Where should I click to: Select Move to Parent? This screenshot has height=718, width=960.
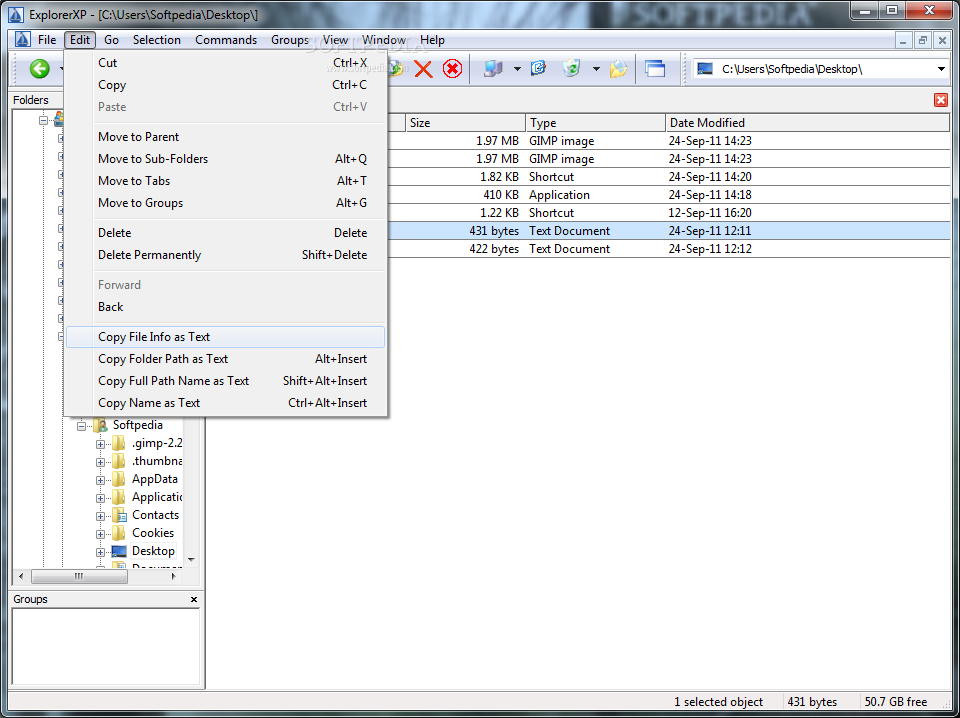[x=226, y=136]
